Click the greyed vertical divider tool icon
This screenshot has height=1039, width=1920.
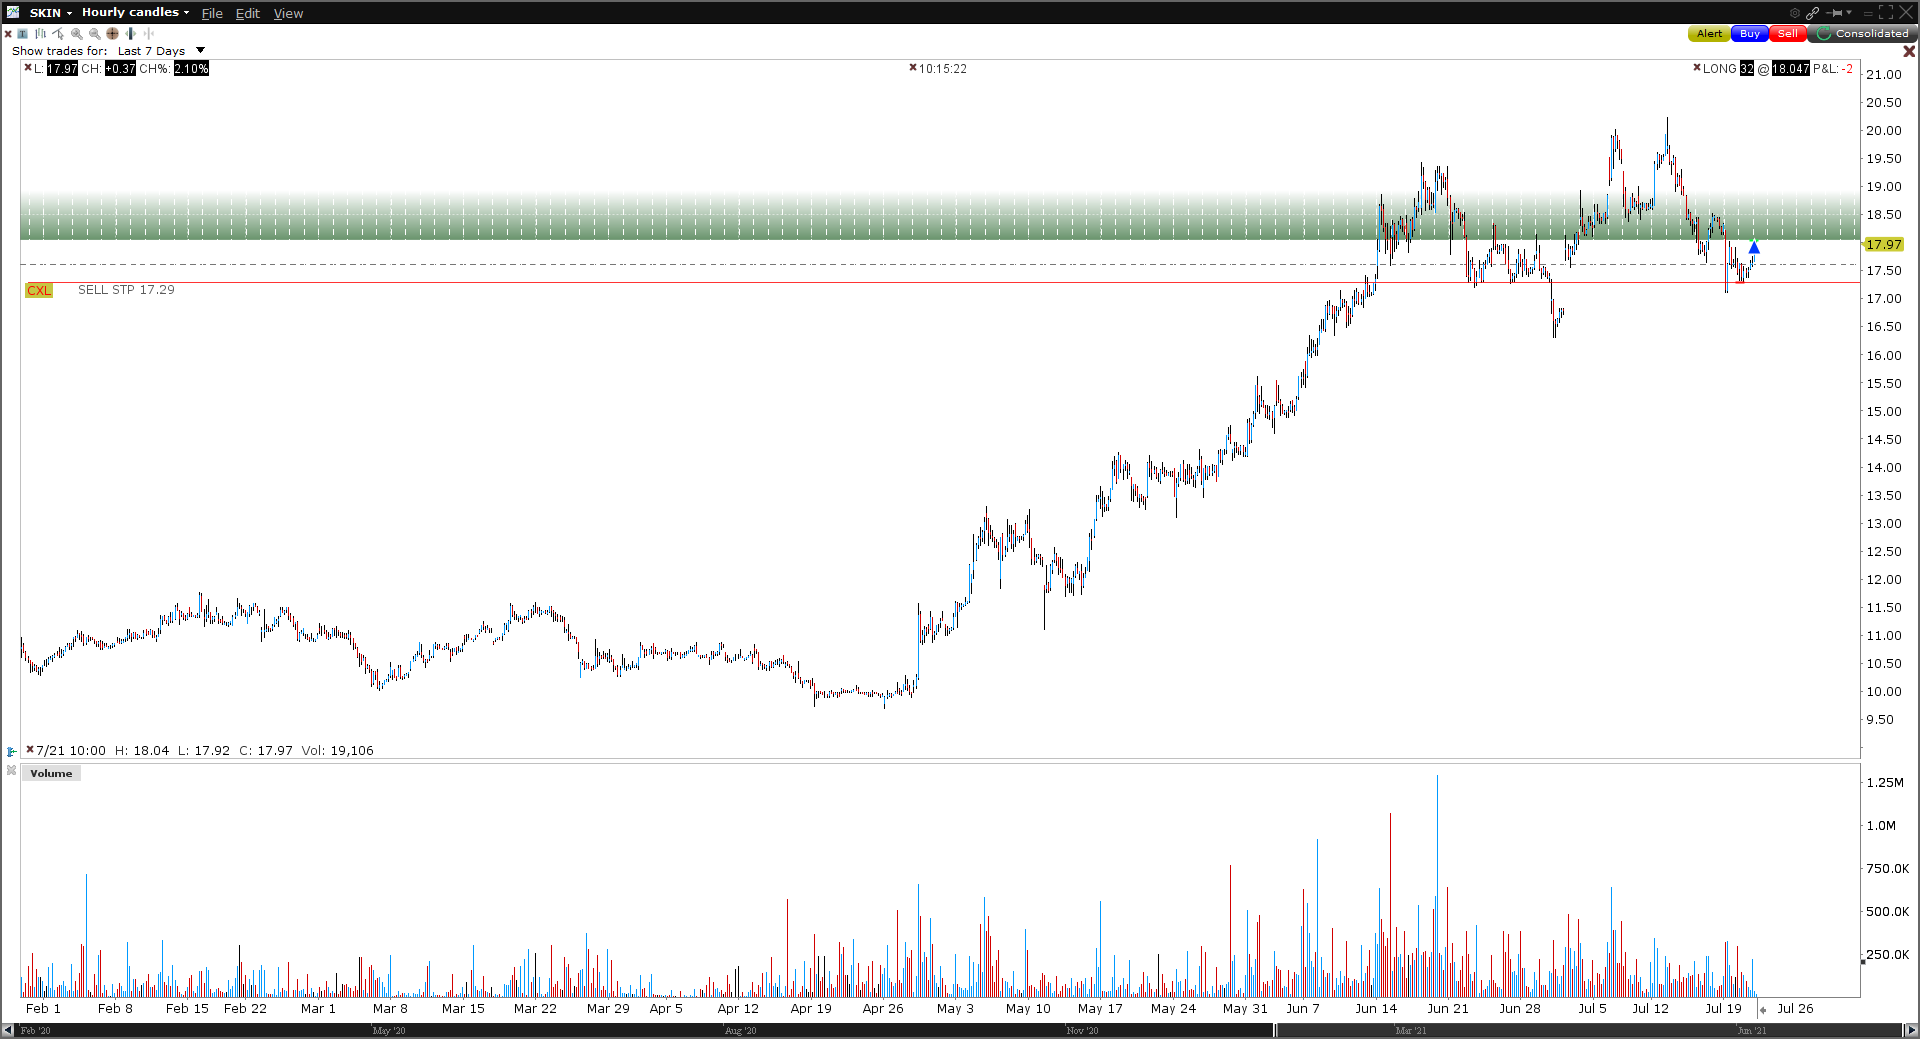click(149, 33)
